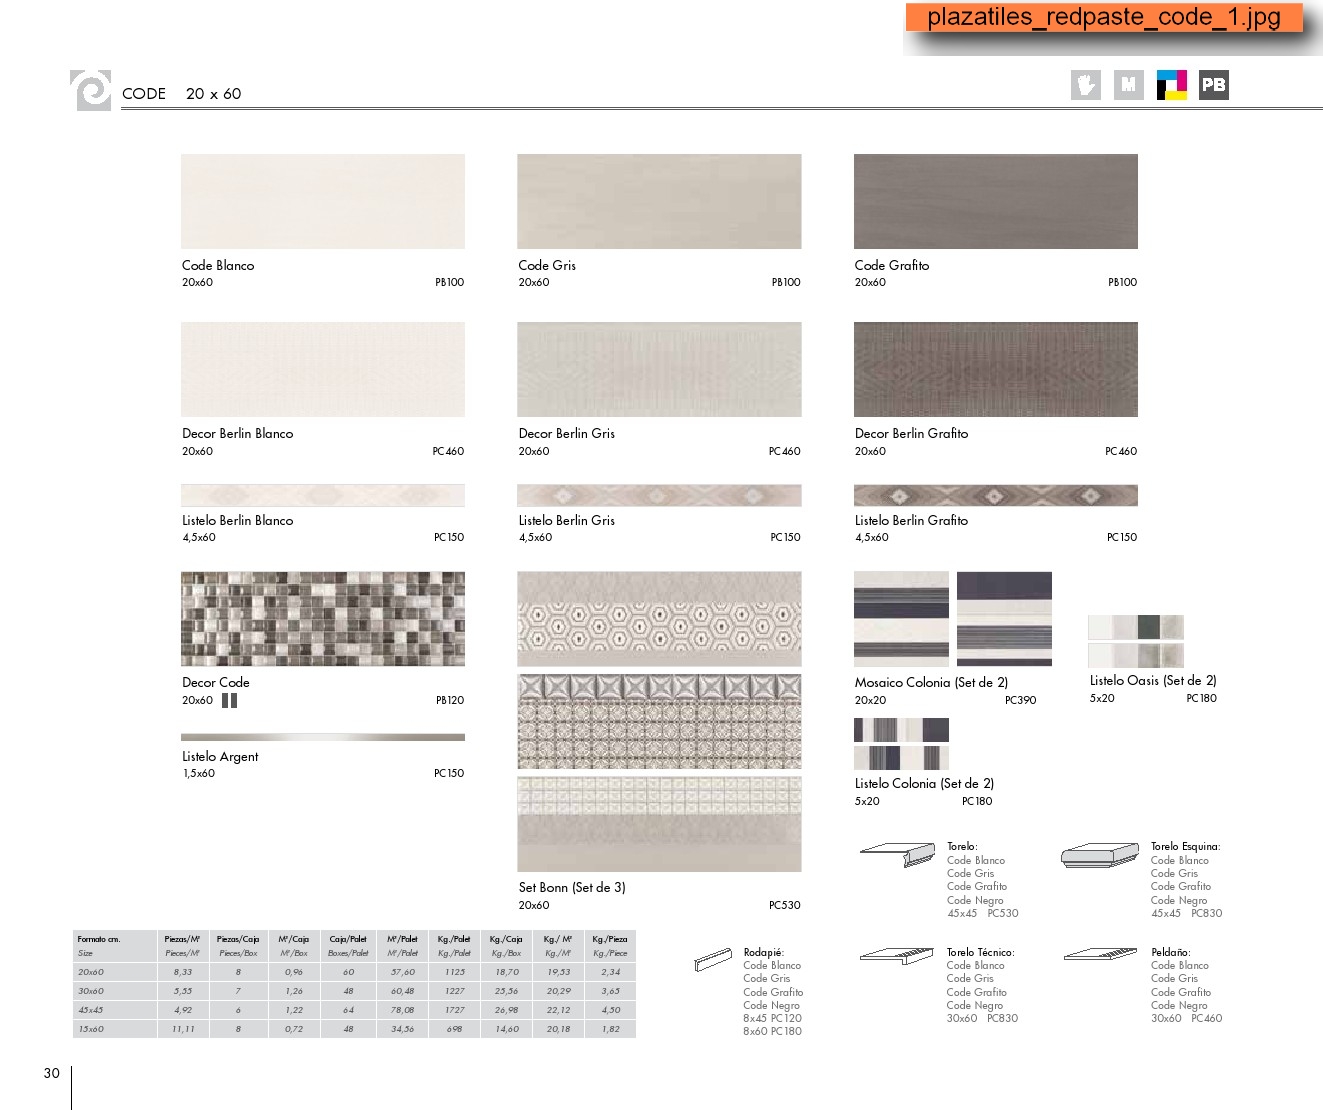Click the '30x60' row in the size table

(354, 991)
